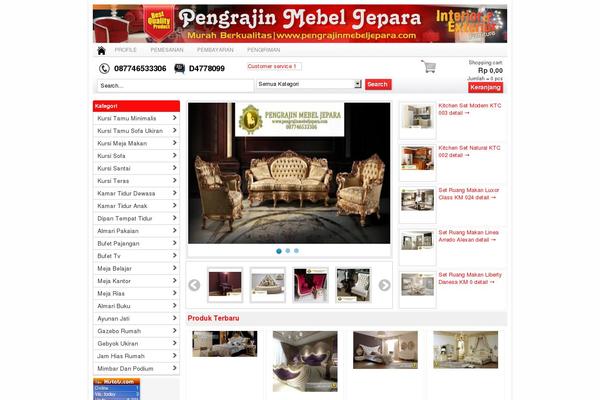Click the red Search button
Viewport: 600px width, 400px height.
click(x=378, y=84)
